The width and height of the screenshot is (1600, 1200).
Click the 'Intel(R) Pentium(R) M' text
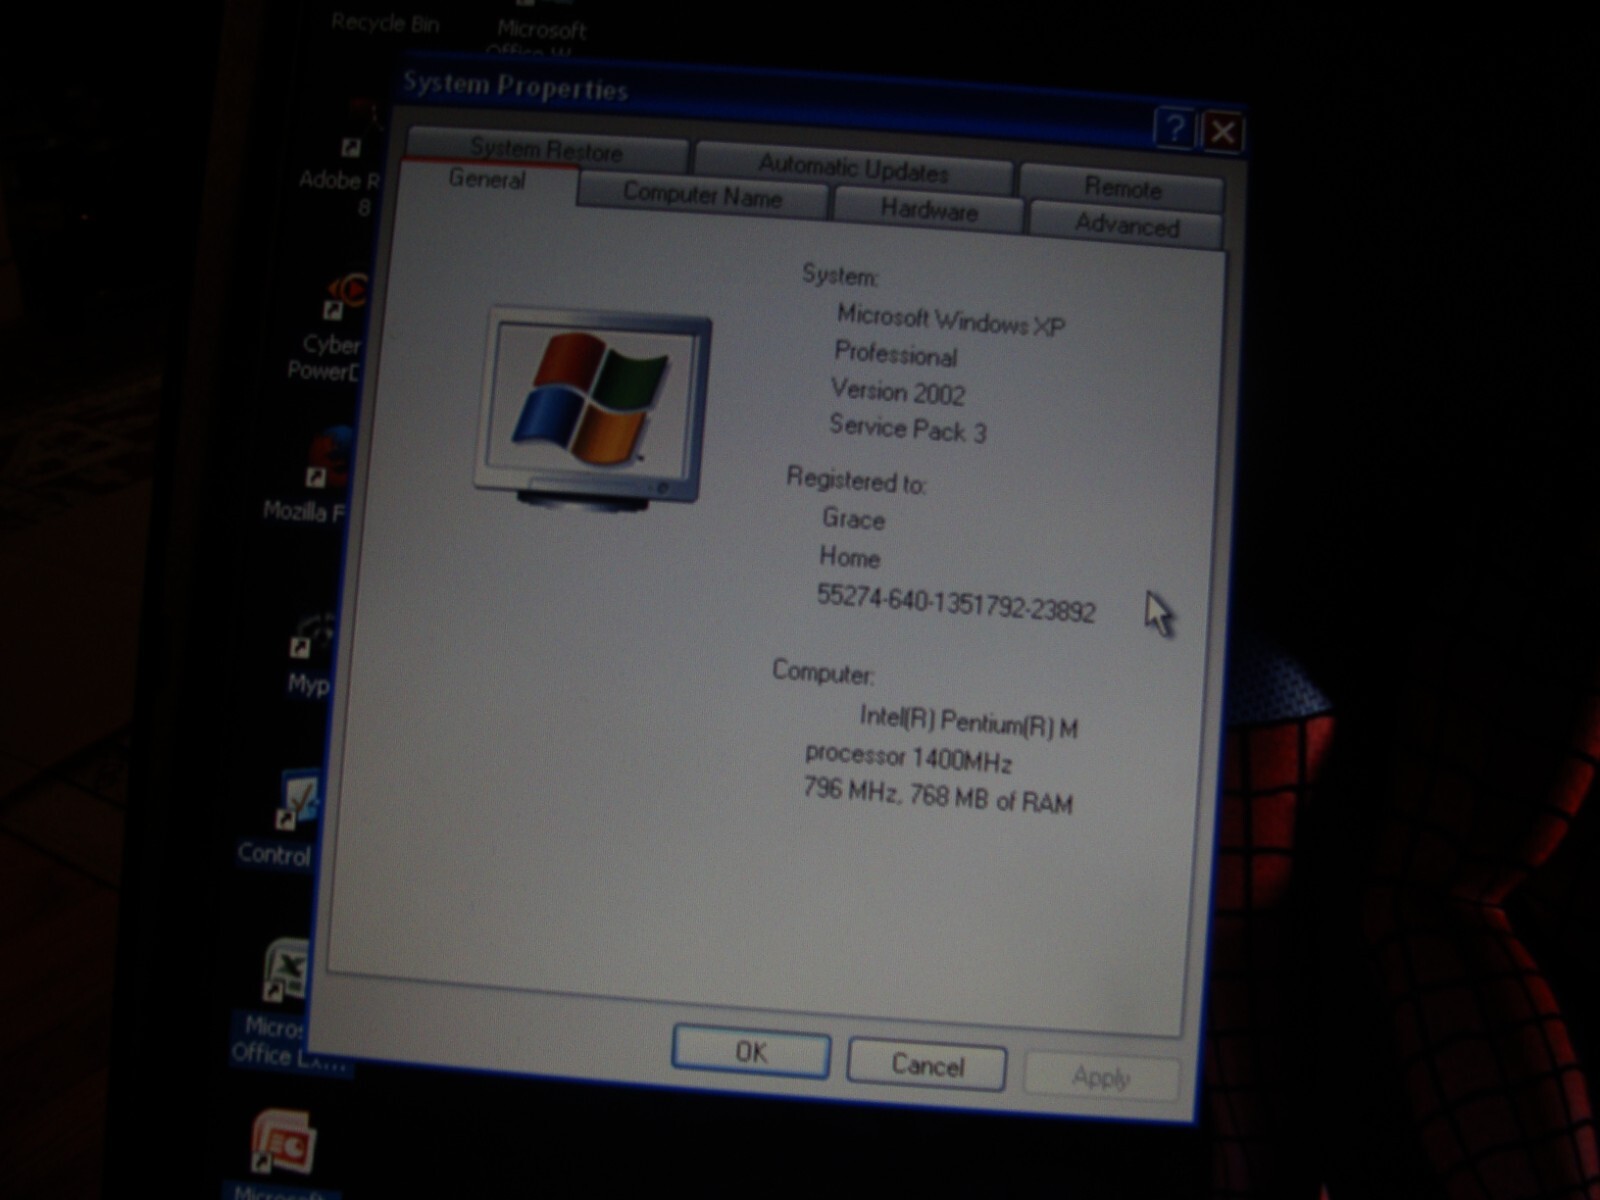(968, 721)
